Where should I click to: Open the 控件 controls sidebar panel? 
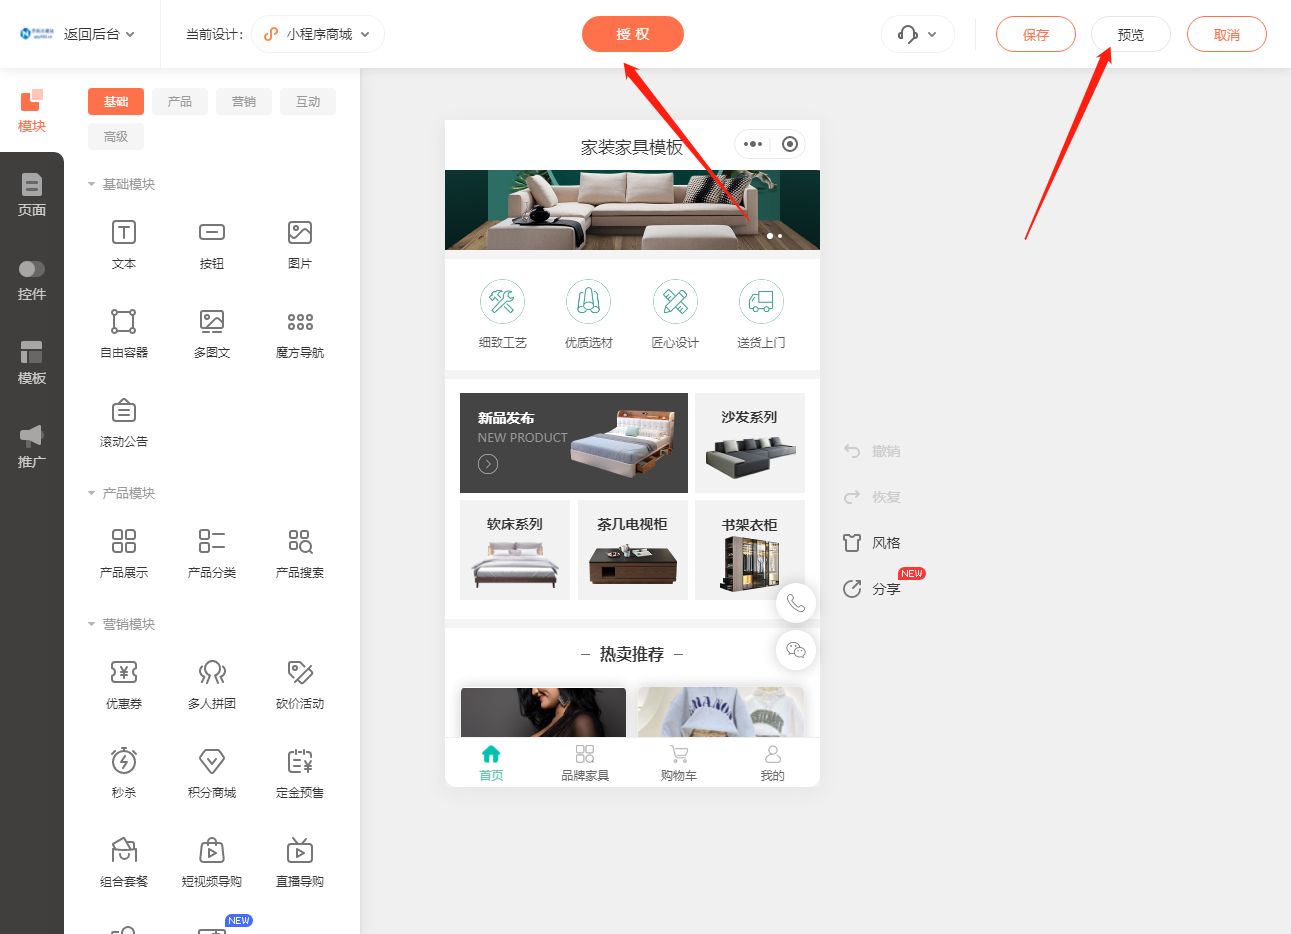pyautogui.click(x=32, y=278)
